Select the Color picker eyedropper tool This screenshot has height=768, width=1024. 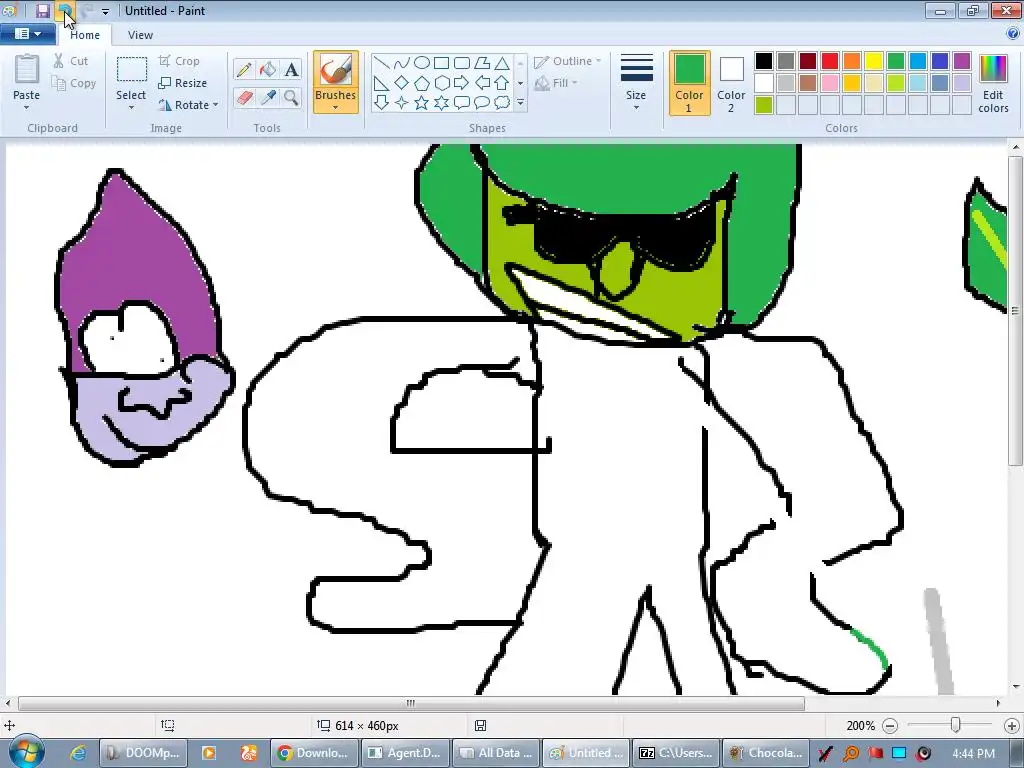pyautogui.click(x=268, y=97)
